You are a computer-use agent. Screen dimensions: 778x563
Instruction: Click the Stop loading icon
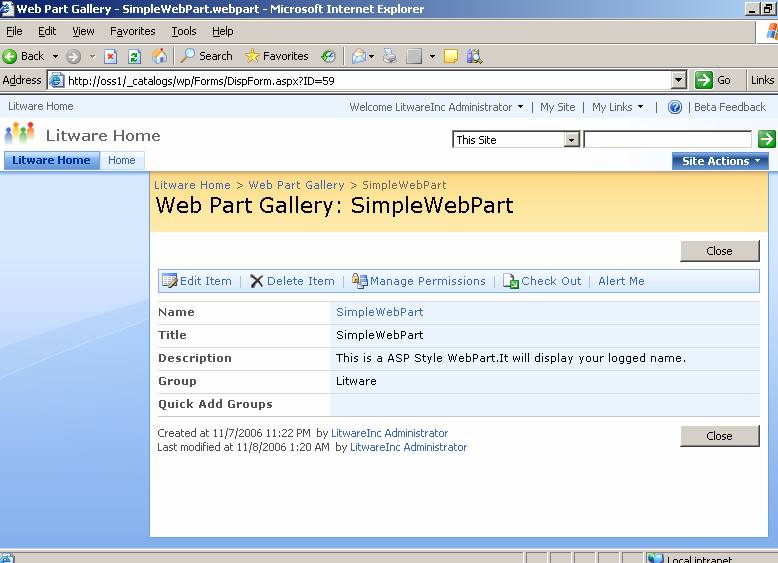[111, 57]
